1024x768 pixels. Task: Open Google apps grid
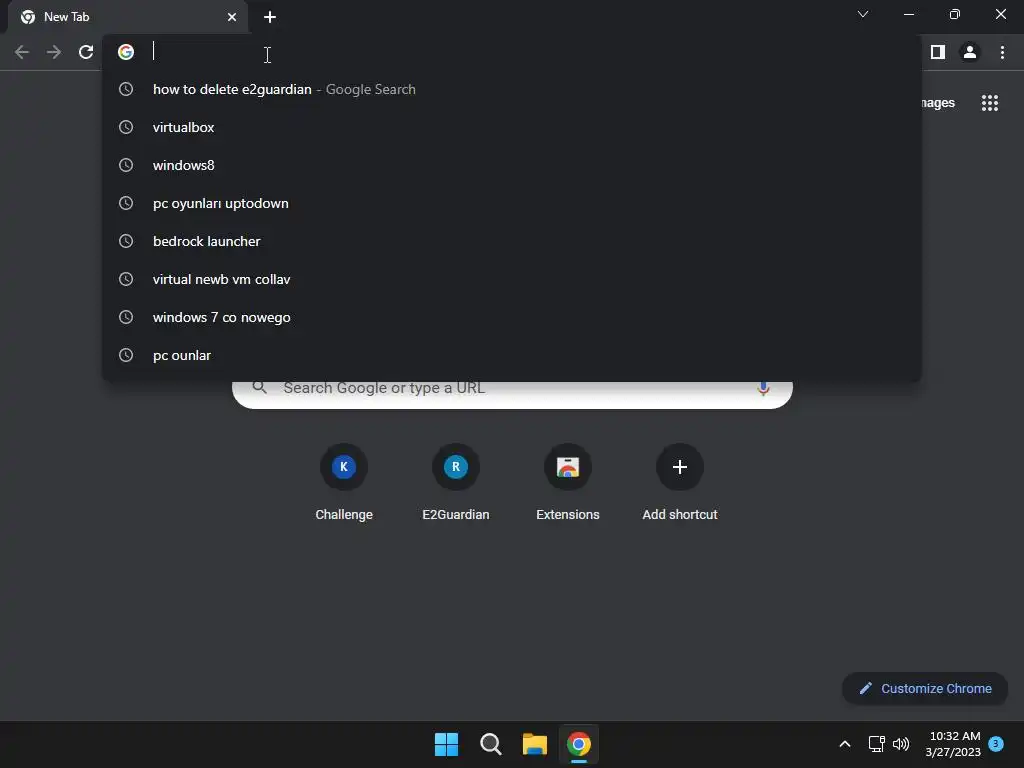[990, 103]
